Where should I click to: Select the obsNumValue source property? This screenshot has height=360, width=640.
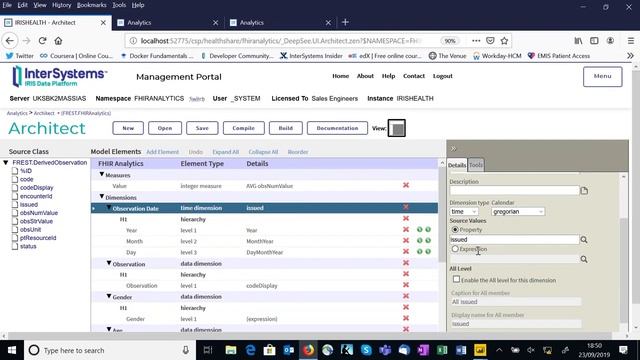(39, 213)
